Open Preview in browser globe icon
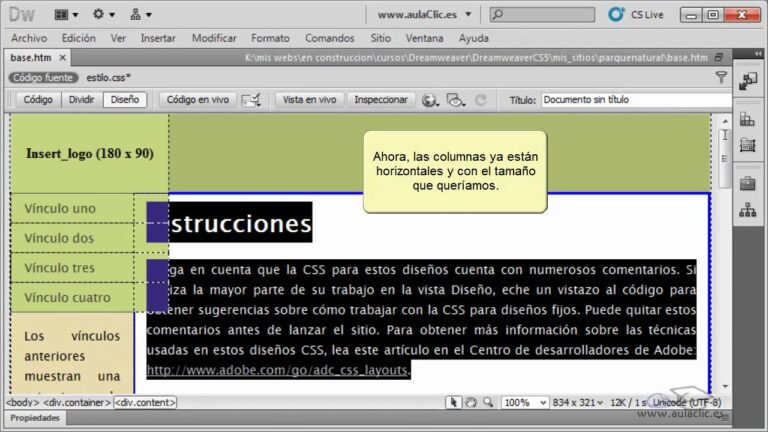Screen dimensions: 768x432 tap(430, 100)
